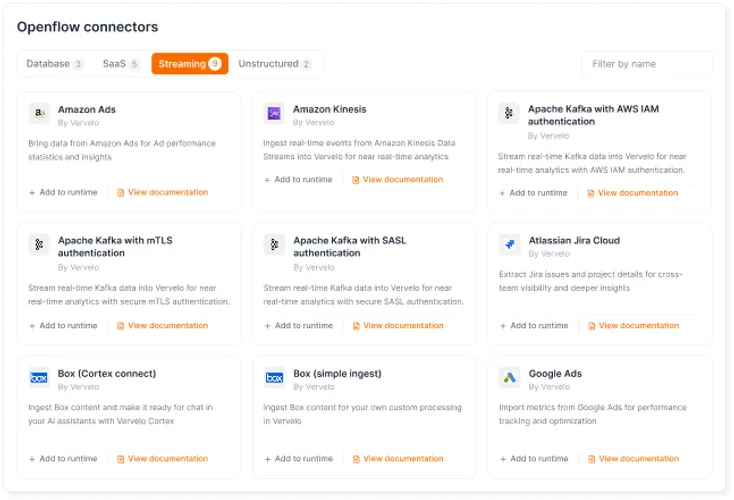This screenshot has height=500, width=734.
Task: Click document icon in Google Ads card
Action: tap(591, 459)
